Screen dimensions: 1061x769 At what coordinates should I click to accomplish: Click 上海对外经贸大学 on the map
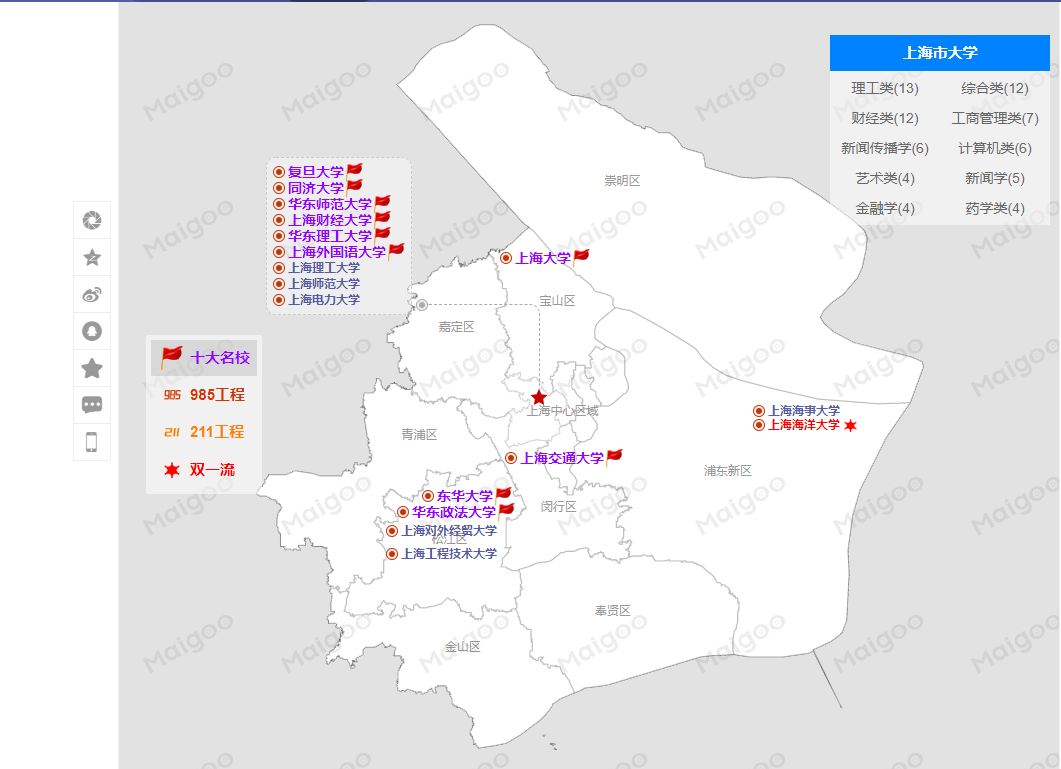[x=449, y=531]
